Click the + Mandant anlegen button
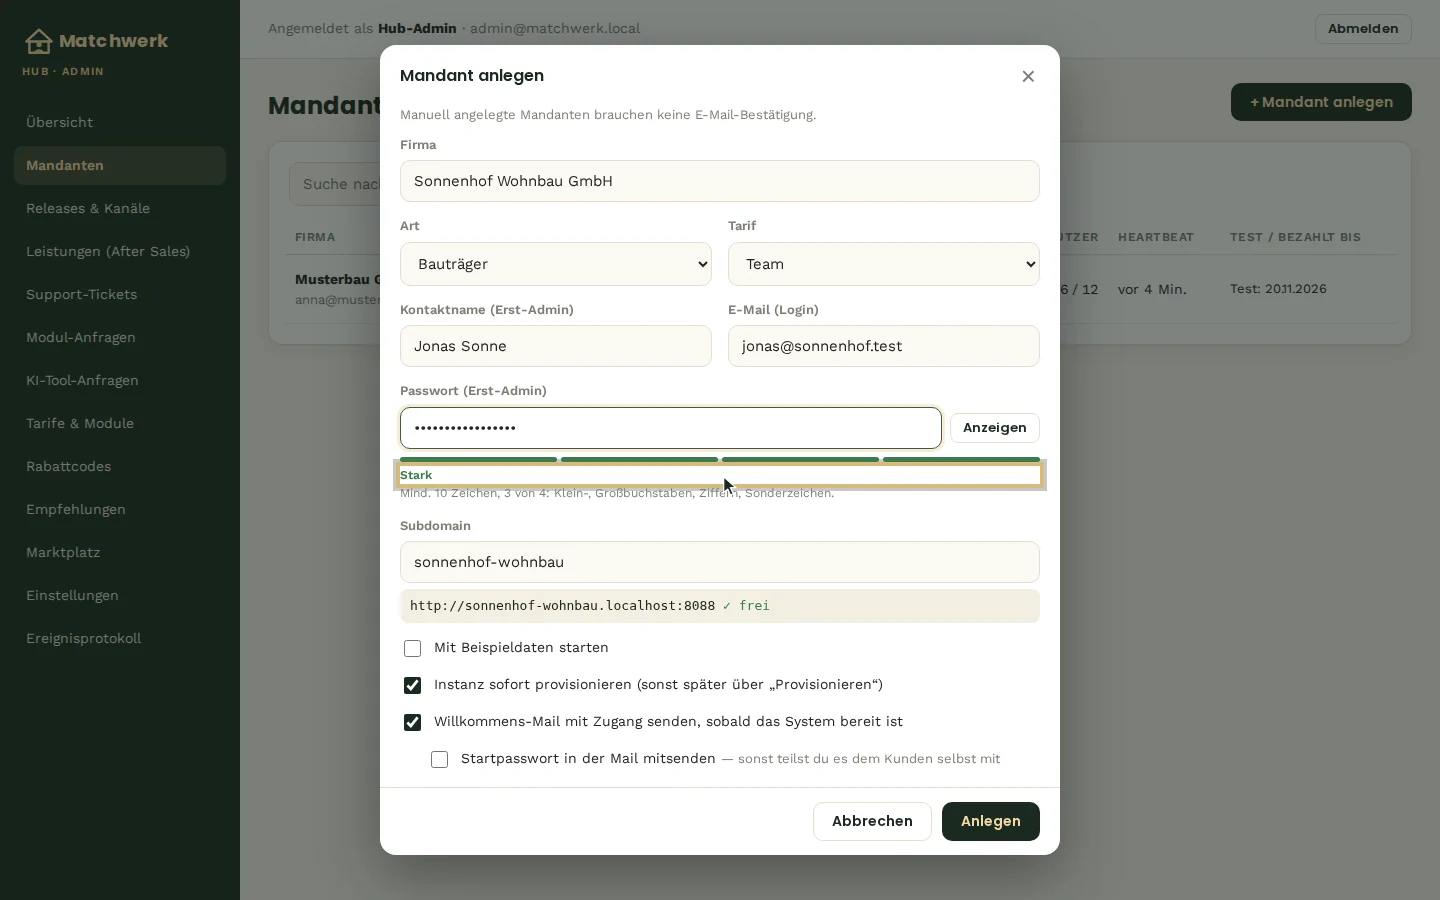 click(x=1321, y=102)
